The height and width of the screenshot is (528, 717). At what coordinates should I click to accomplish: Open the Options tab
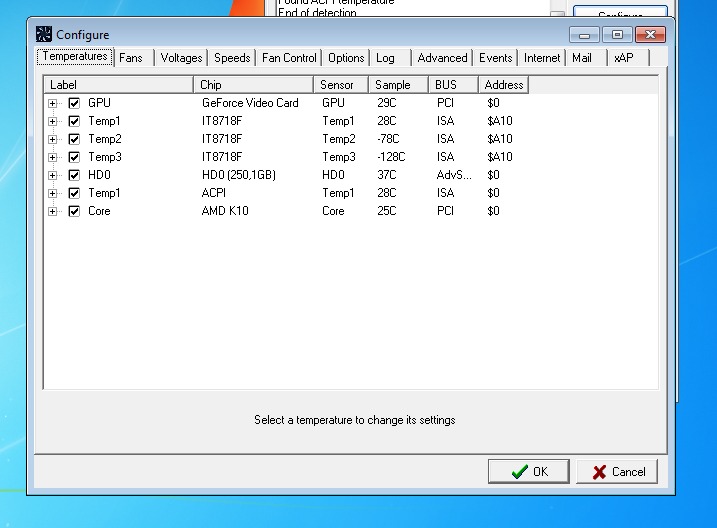pos(346,58)
